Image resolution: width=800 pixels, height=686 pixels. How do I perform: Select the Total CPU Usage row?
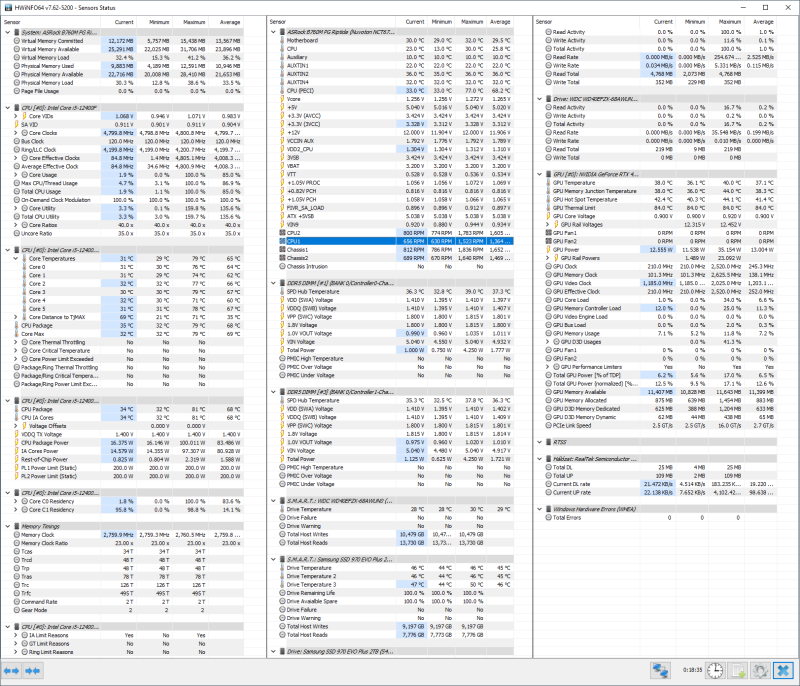(x=127, y=192)
